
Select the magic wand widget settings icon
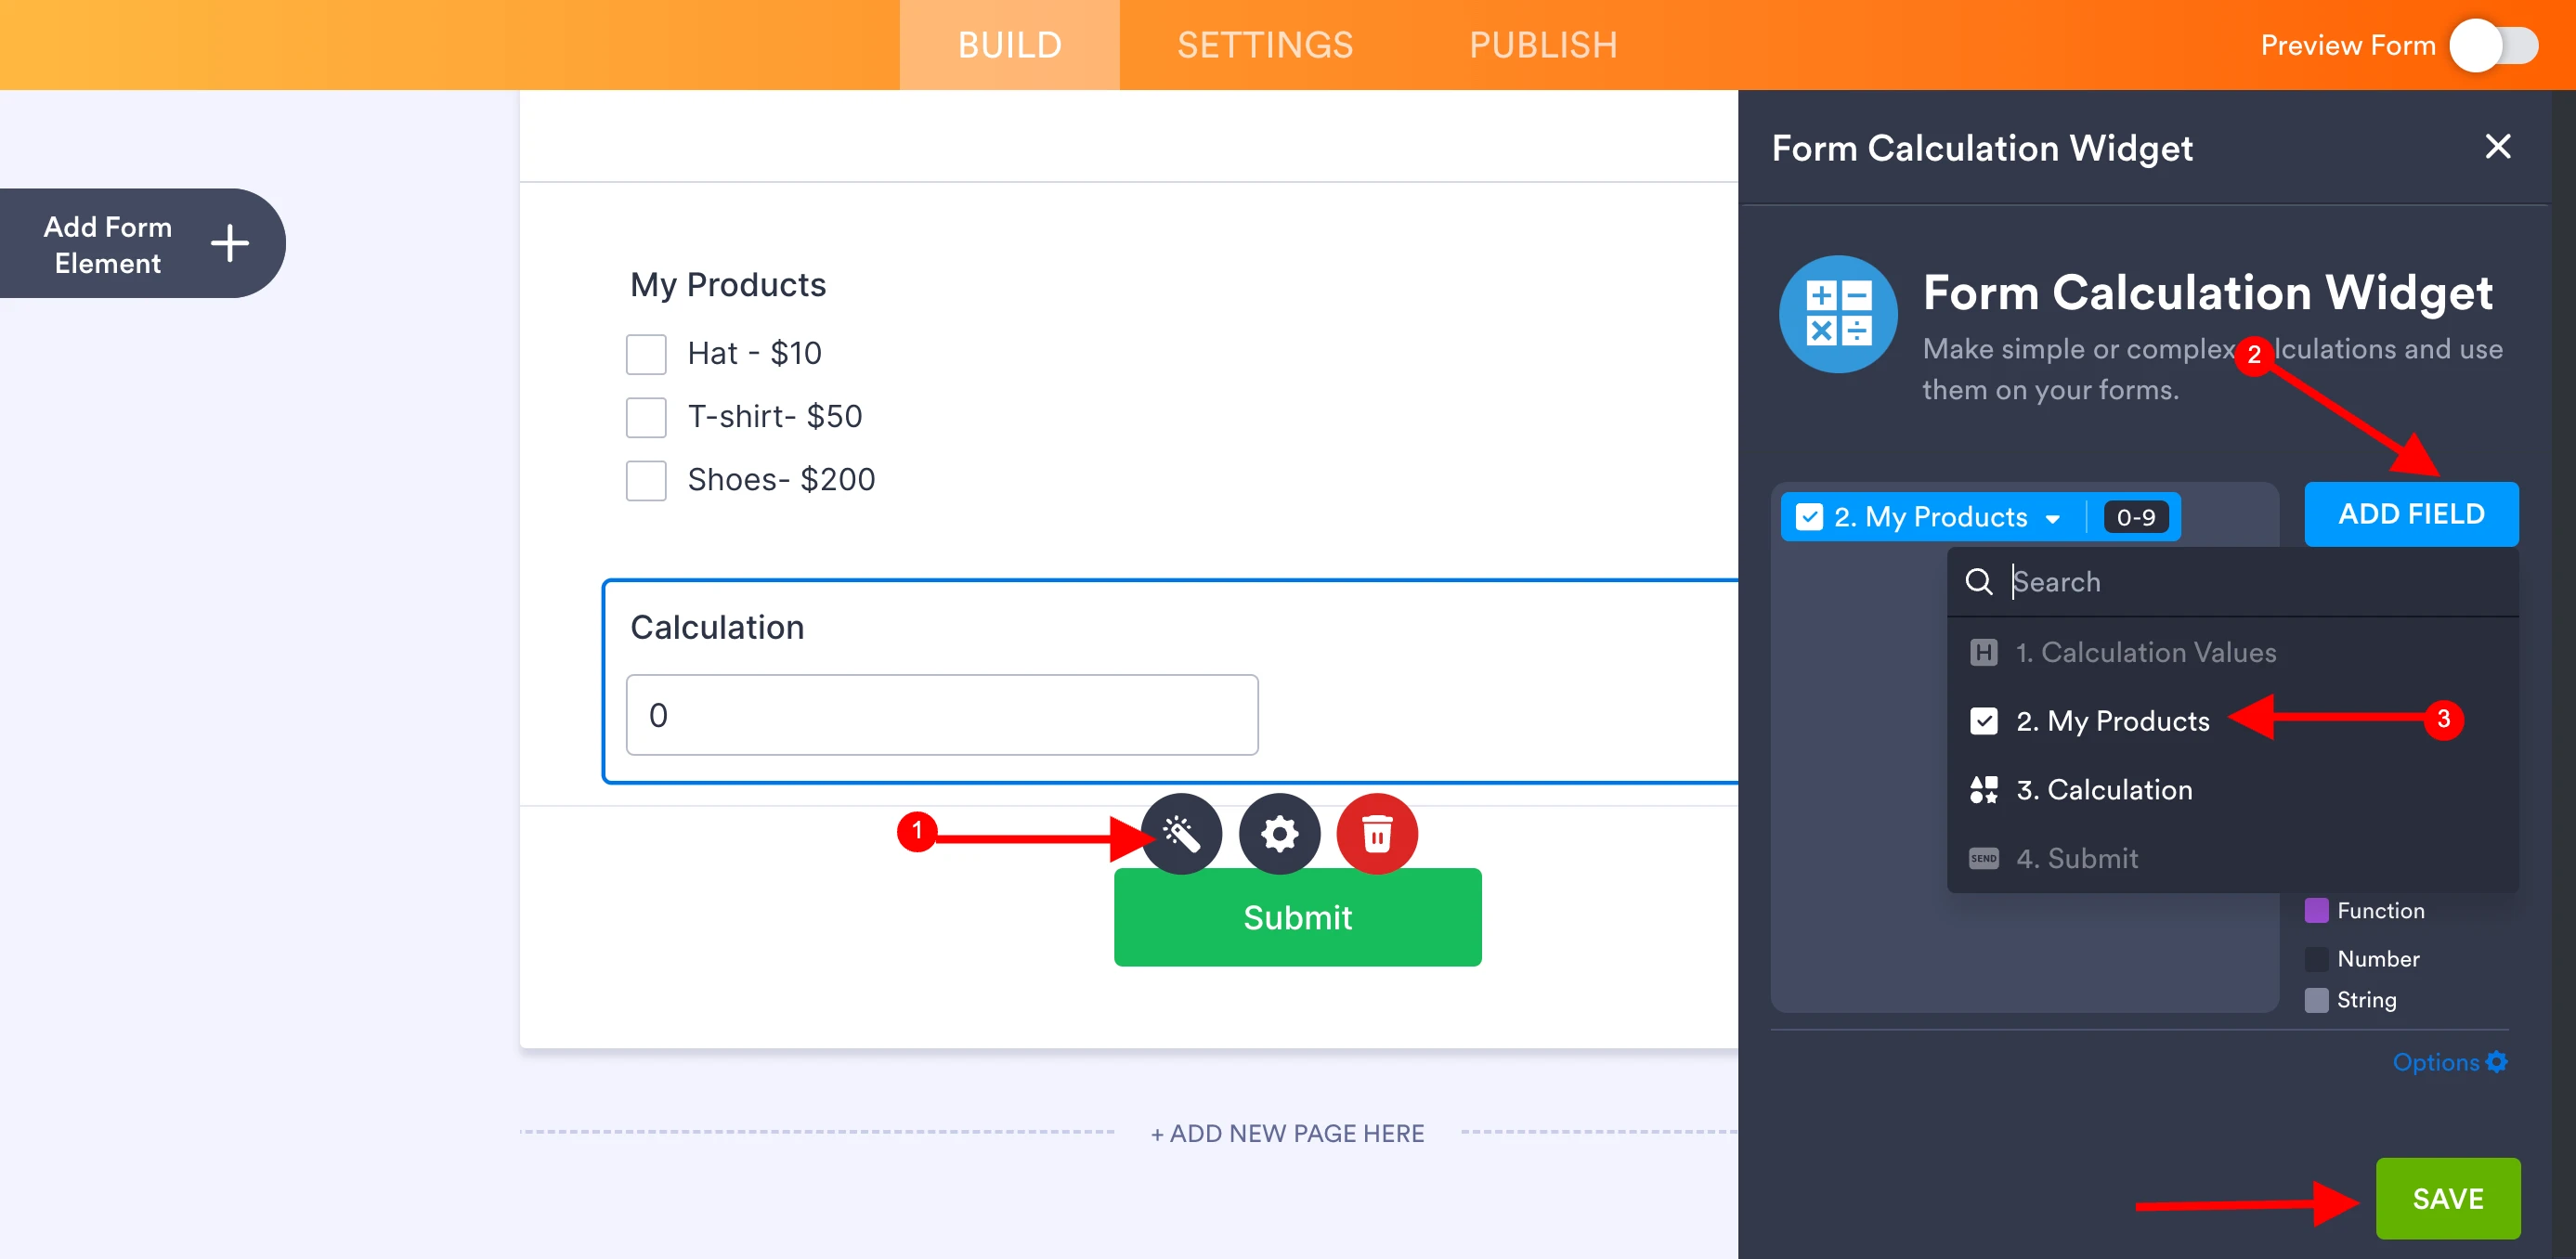(x=1182, y=834)
